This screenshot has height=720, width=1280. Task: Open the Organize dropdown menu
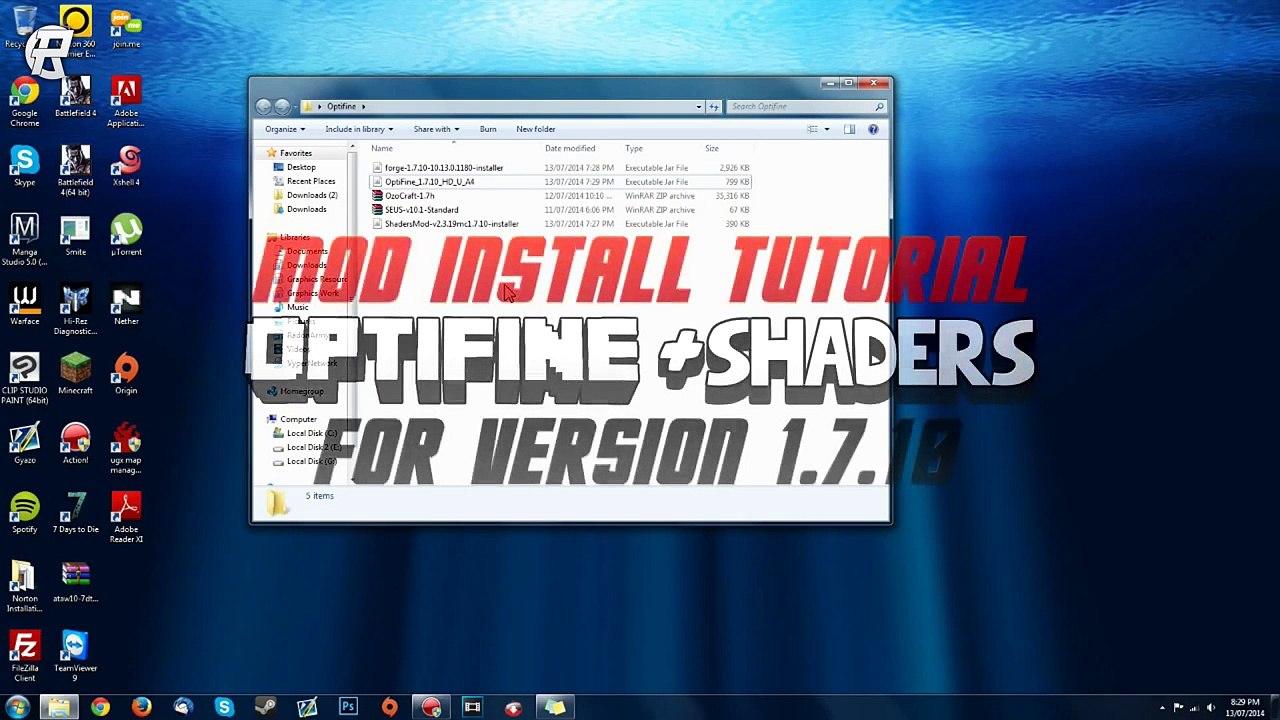[x=285, y=129]
